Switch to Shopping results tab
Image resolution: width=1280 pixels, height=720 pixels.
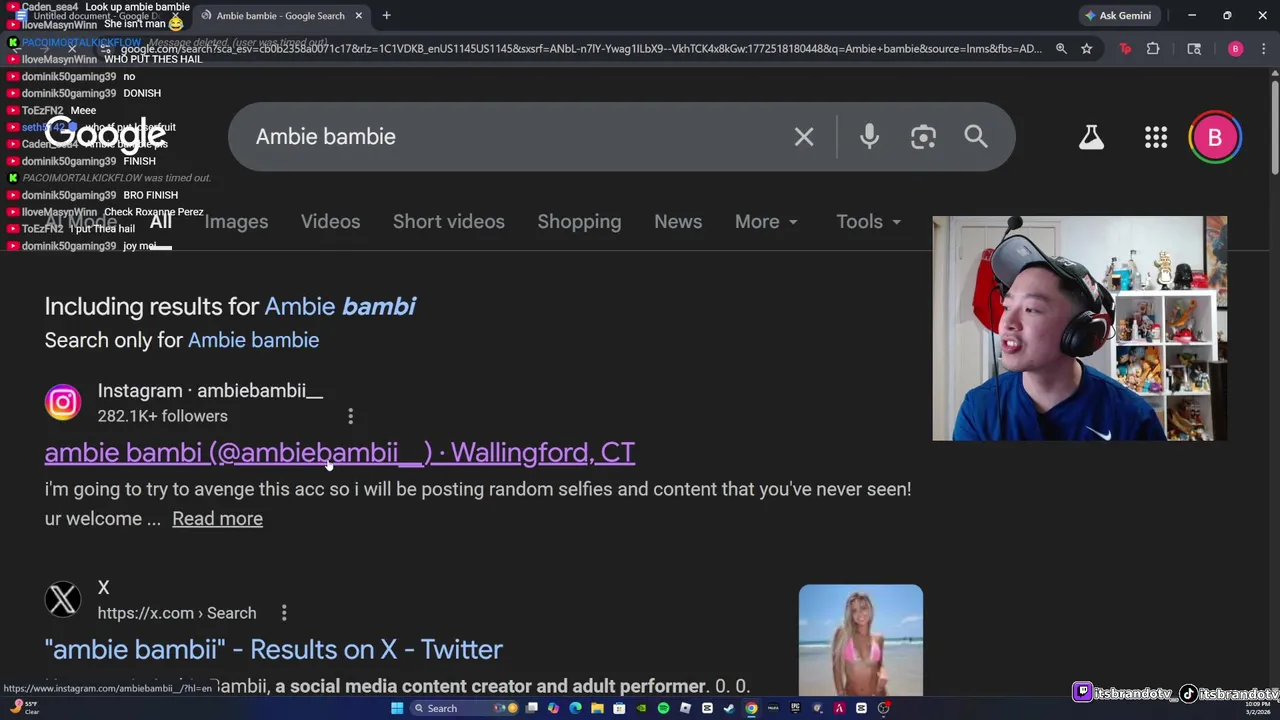[579, 222]
